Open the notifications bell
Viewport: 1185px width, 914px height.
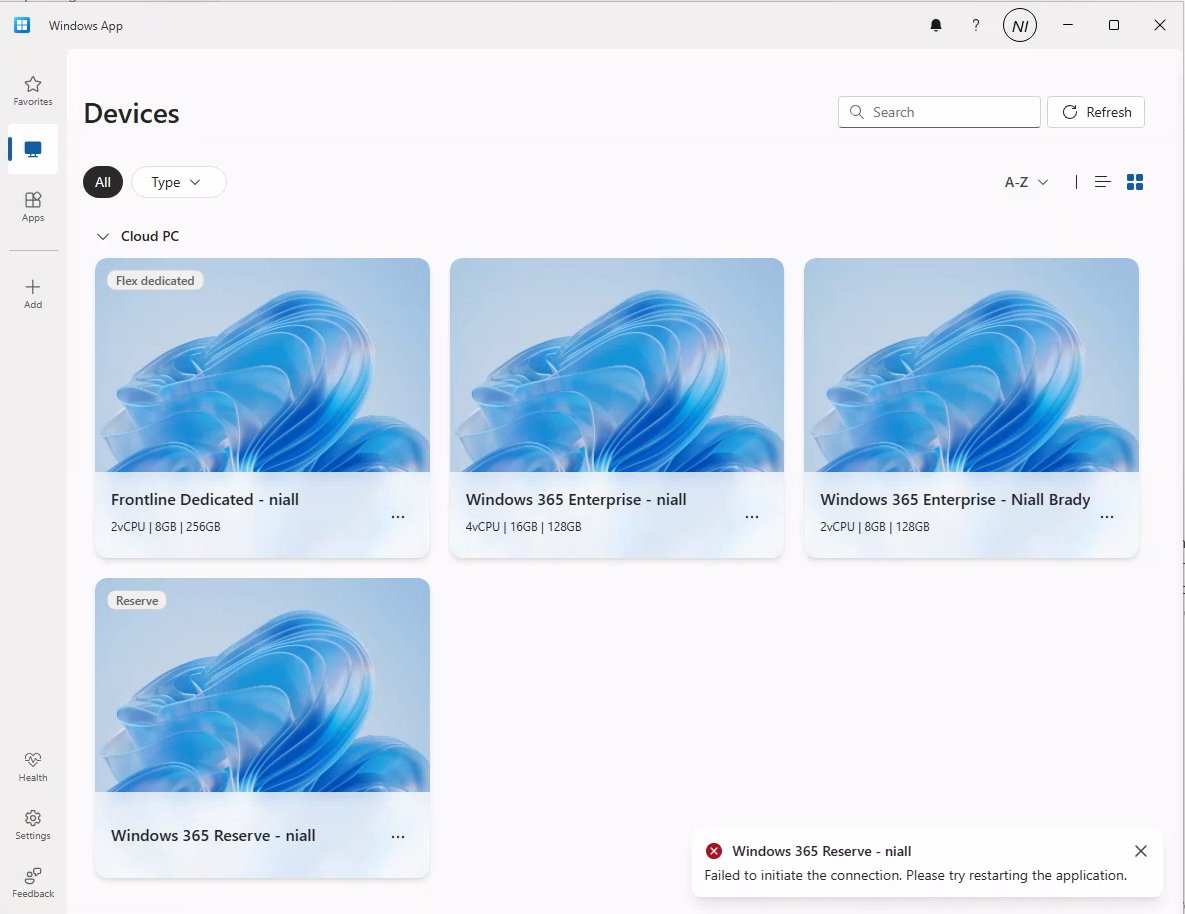tap(936, 25)
